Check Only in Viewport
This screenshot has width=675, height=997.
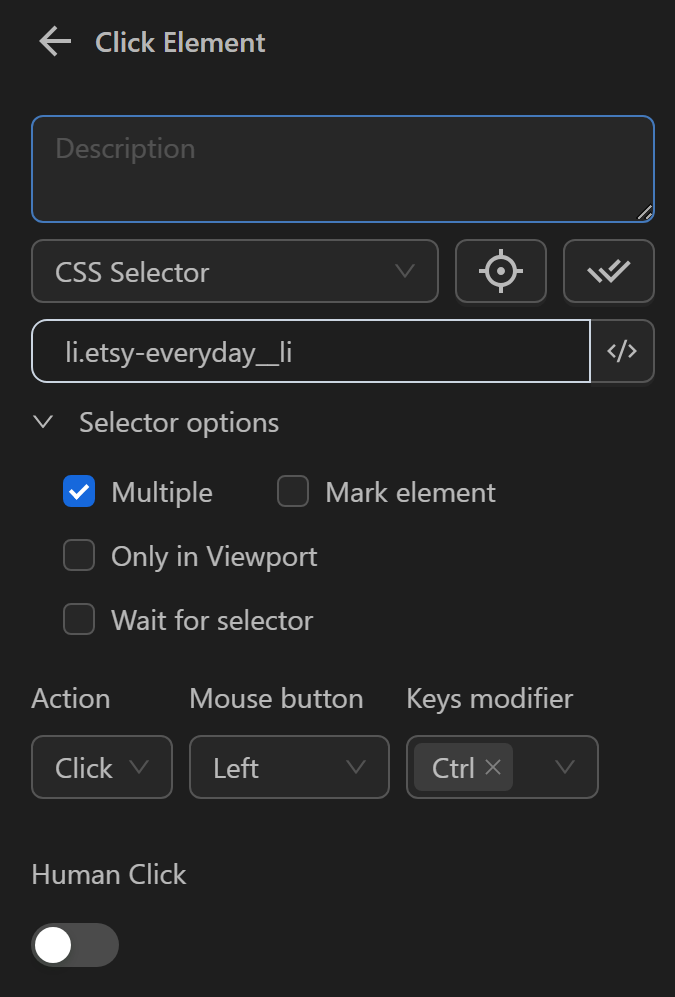(79, 555)
